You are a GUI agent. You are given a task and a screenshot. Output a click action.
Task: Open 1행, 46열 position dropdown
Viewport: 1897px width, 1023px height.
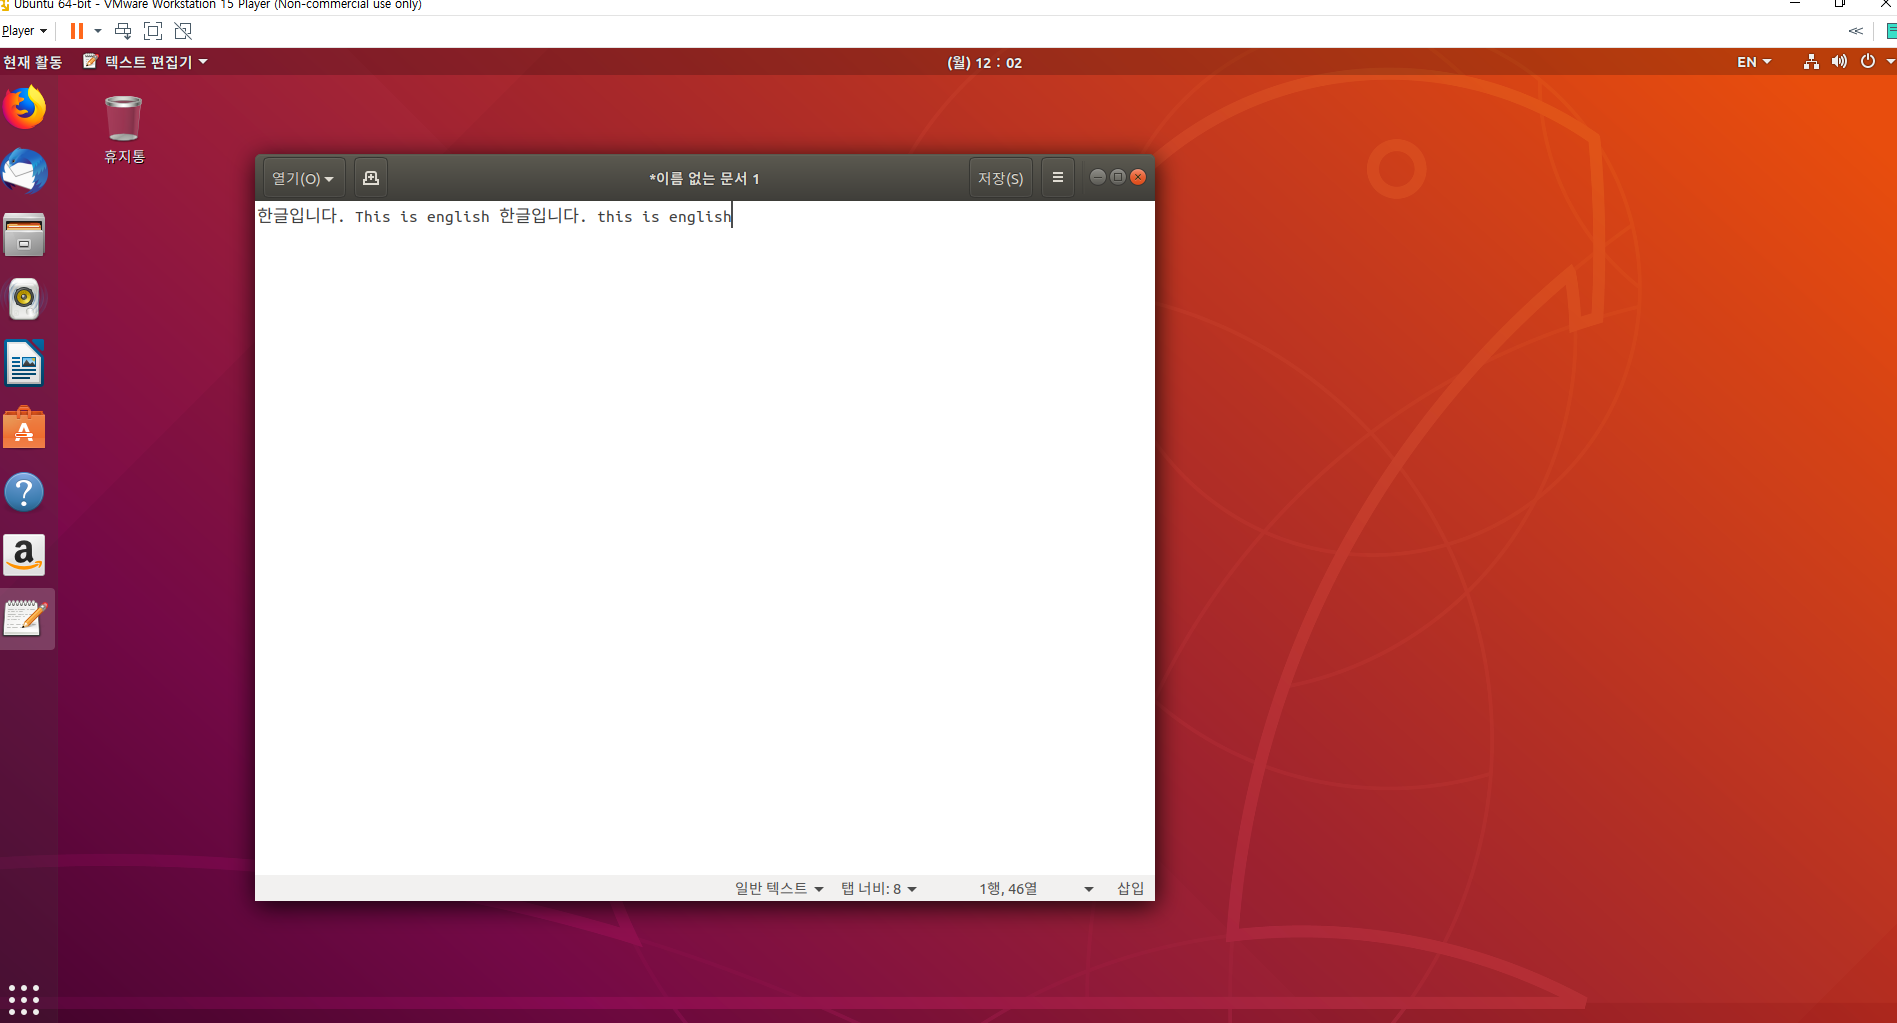pos(1035,888)
